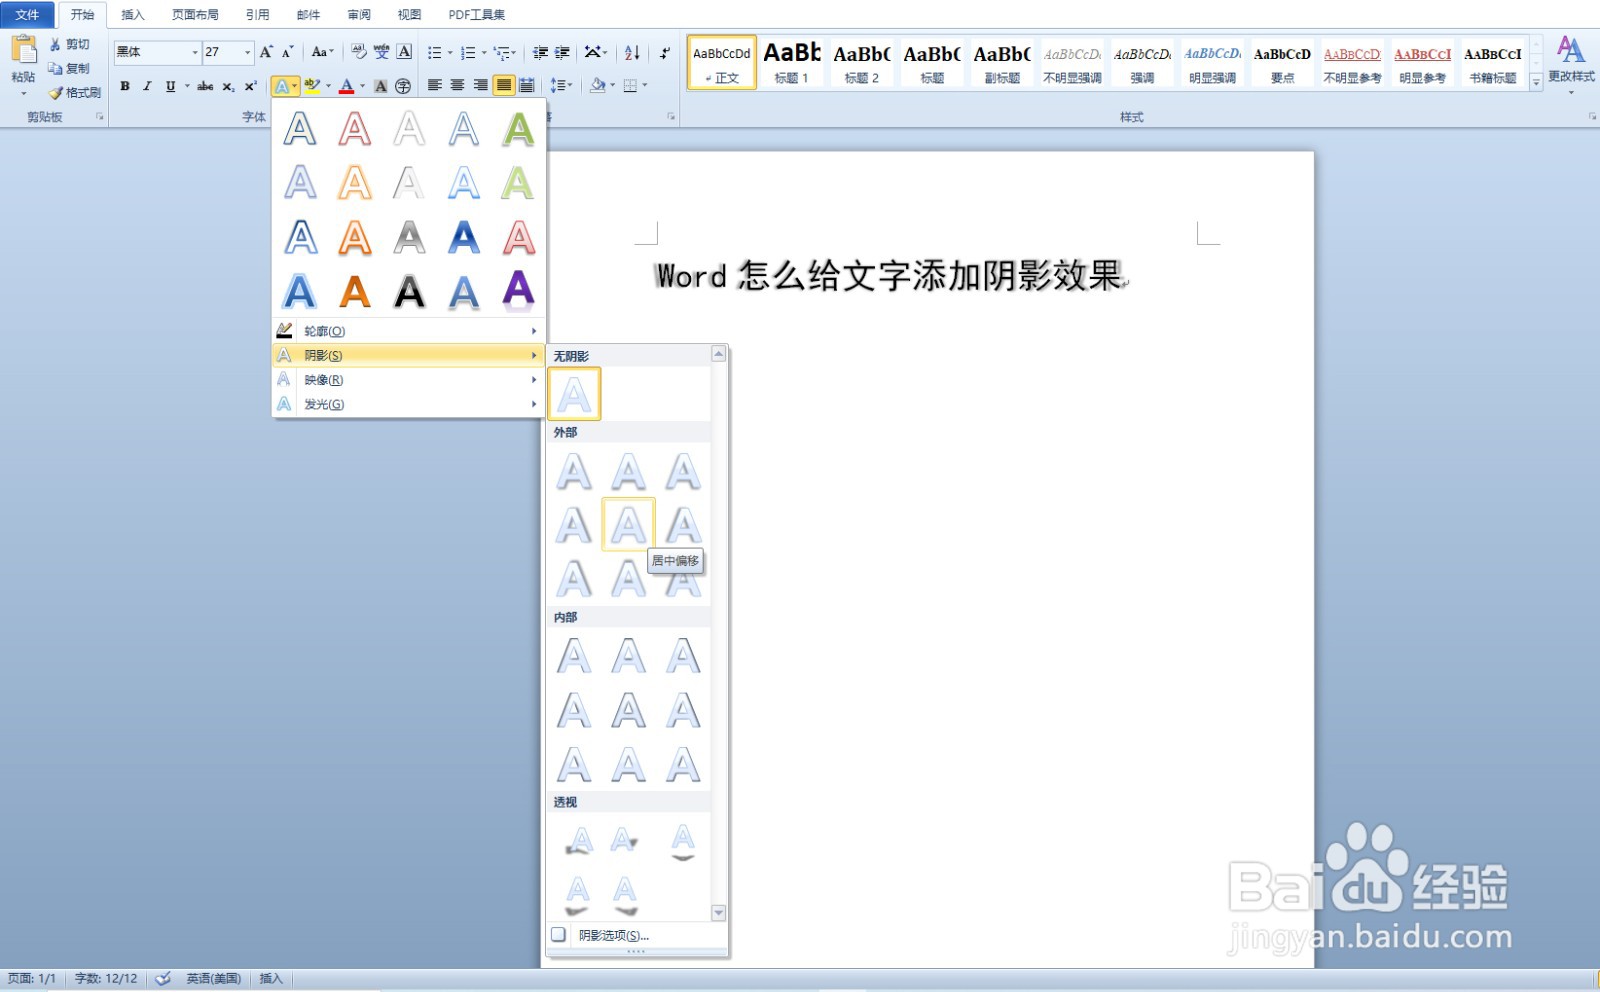Screen dimensions: 1600x992
Task: Open the Text Highlight Color button
Action: (313, 86)
